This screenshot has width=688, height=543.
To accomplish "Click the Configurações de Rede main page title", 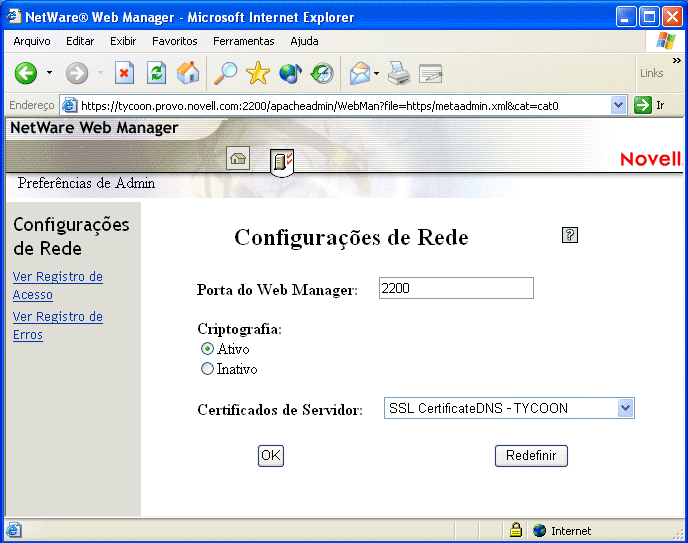I will point(351,238).
